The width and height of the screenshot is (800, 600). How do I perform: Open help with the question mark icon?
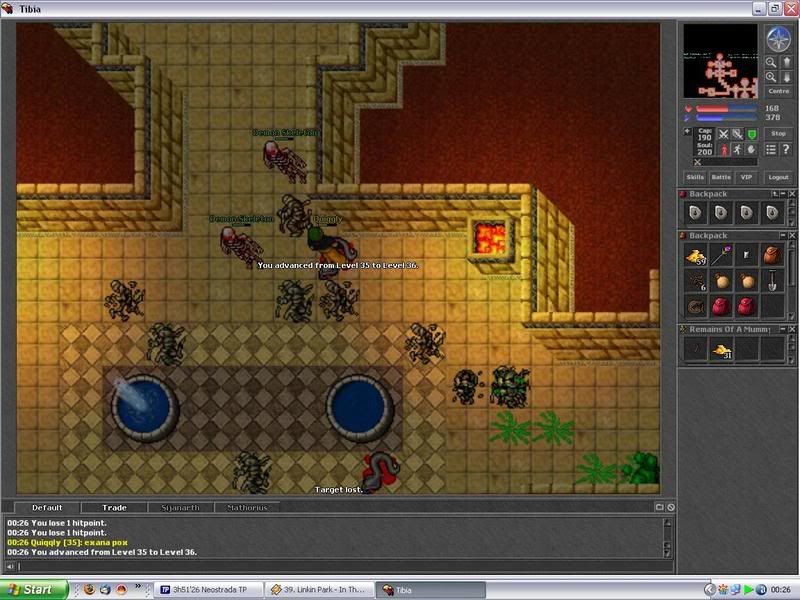pyautogui.click(x=786, y=149)
